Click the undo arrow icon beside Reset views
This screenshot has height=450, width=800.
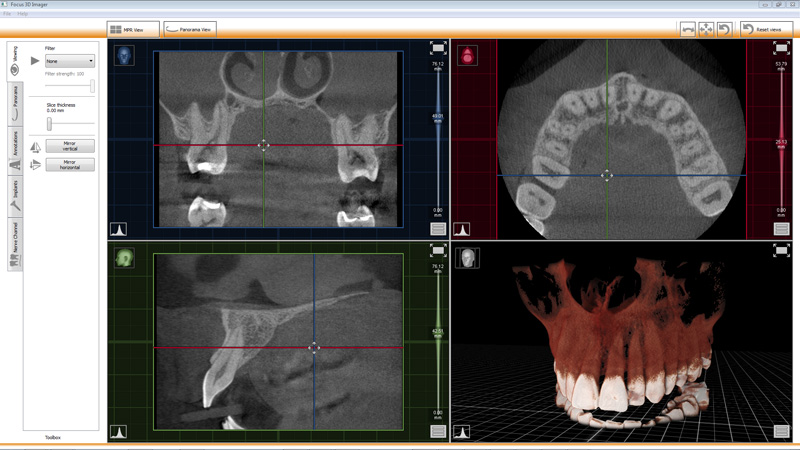pos(724,30)
